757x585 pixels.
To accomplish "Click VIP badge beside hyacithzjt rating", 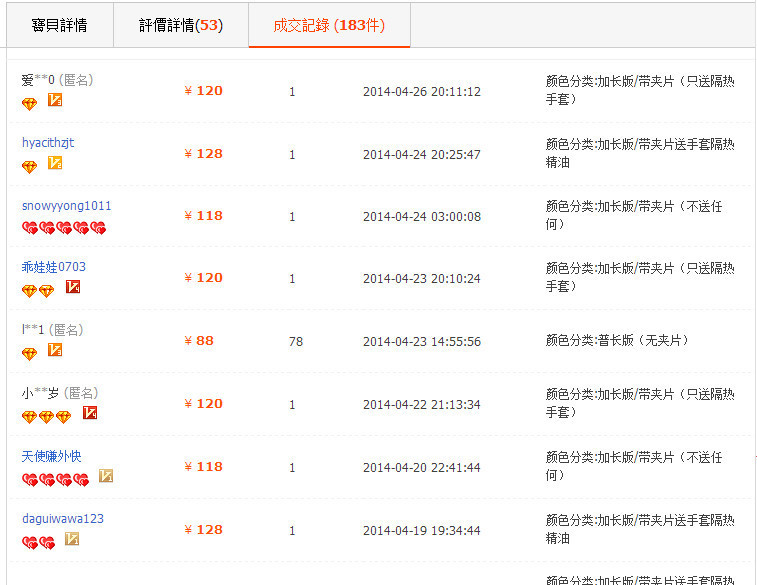I will click(x=55, y=163).
